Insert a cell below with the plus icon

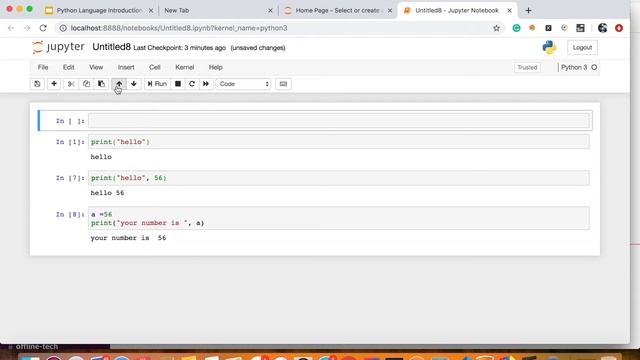[54, 84]
